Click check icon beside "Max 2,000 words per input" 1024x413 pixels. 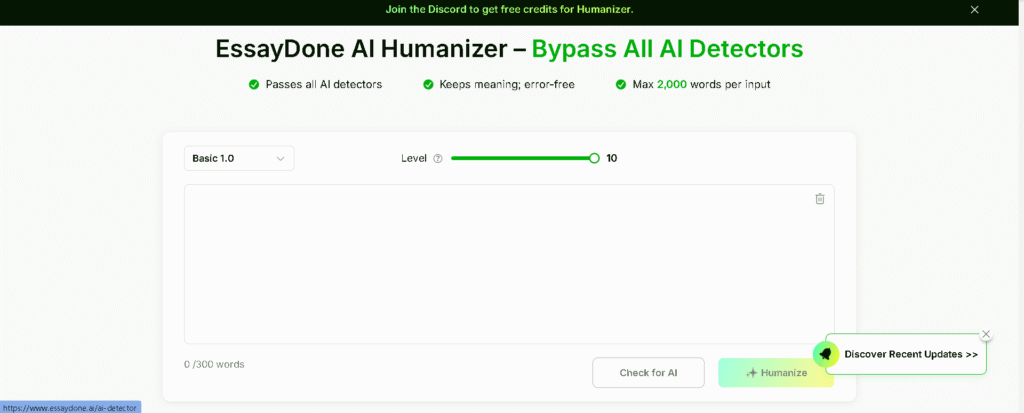621,85
